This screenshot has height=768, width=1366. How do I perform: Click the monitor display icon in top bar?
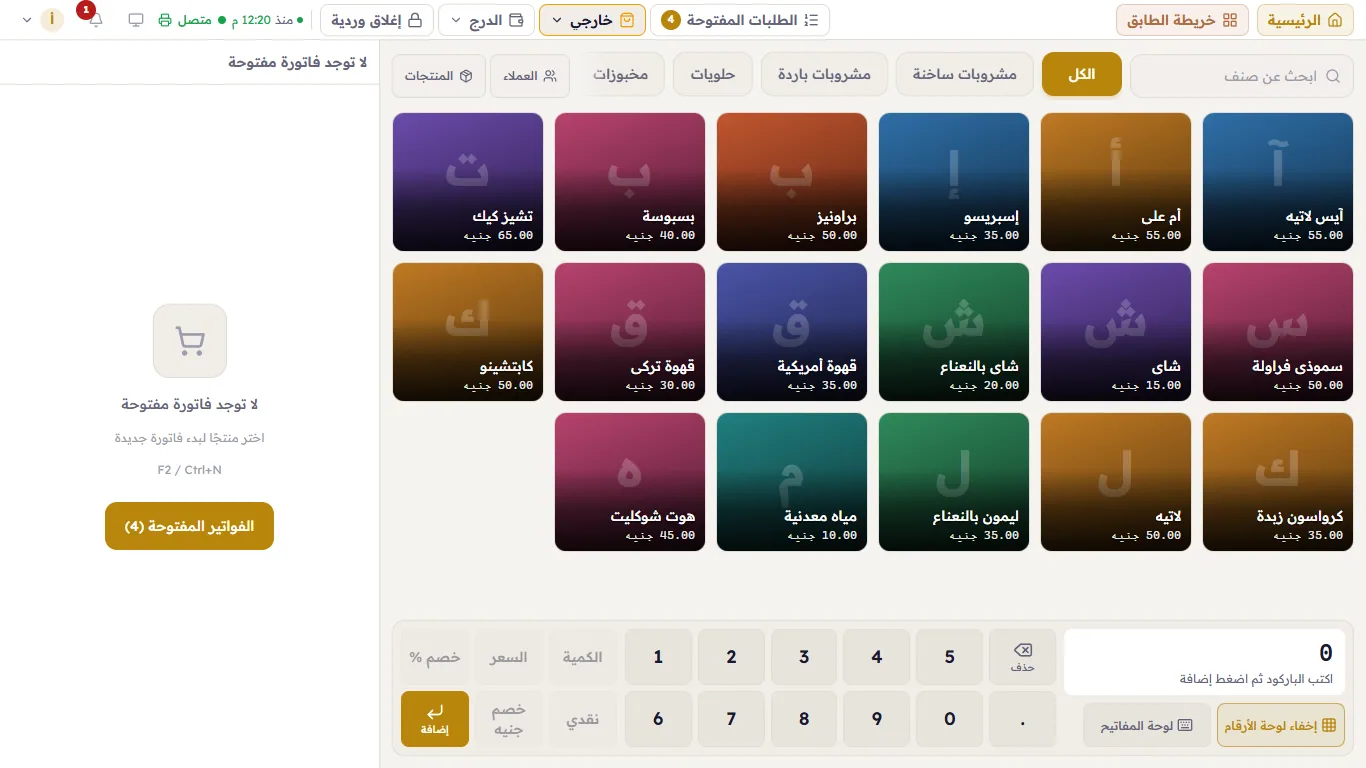(136, 20)
